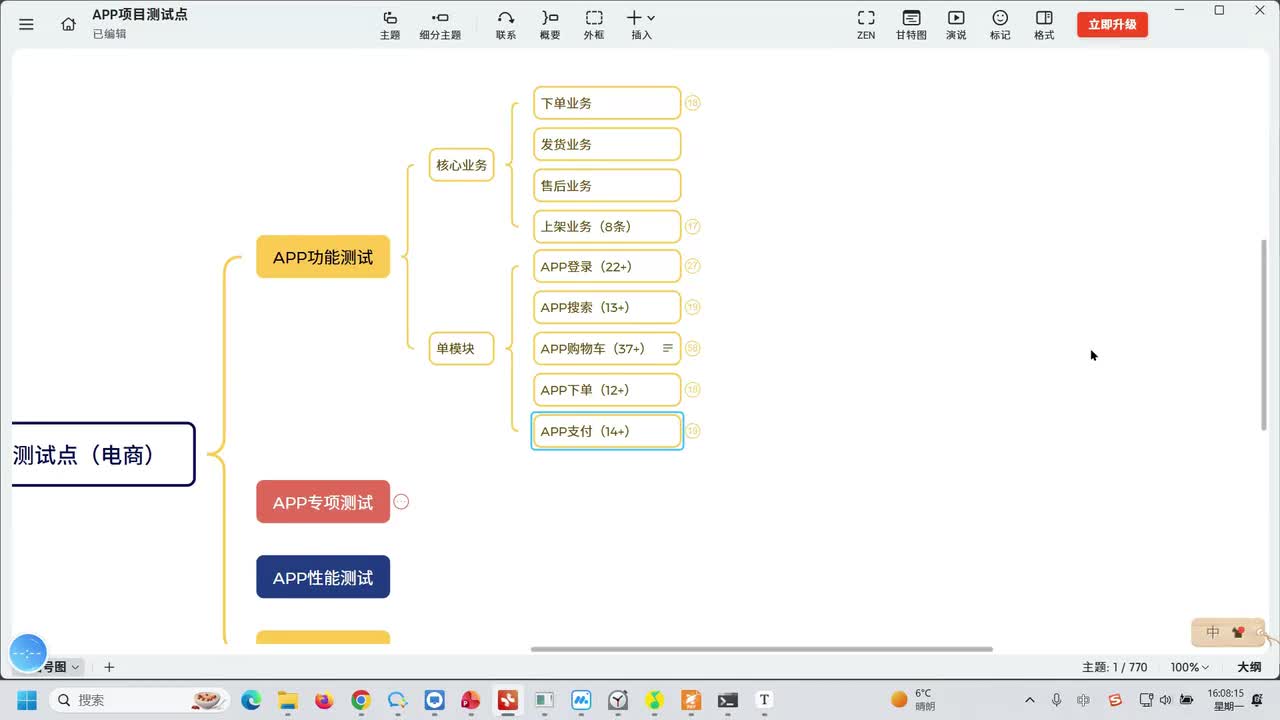Go to the home screen
The width and height of the screenshot is (1280, 720).
tap(68, 24)
